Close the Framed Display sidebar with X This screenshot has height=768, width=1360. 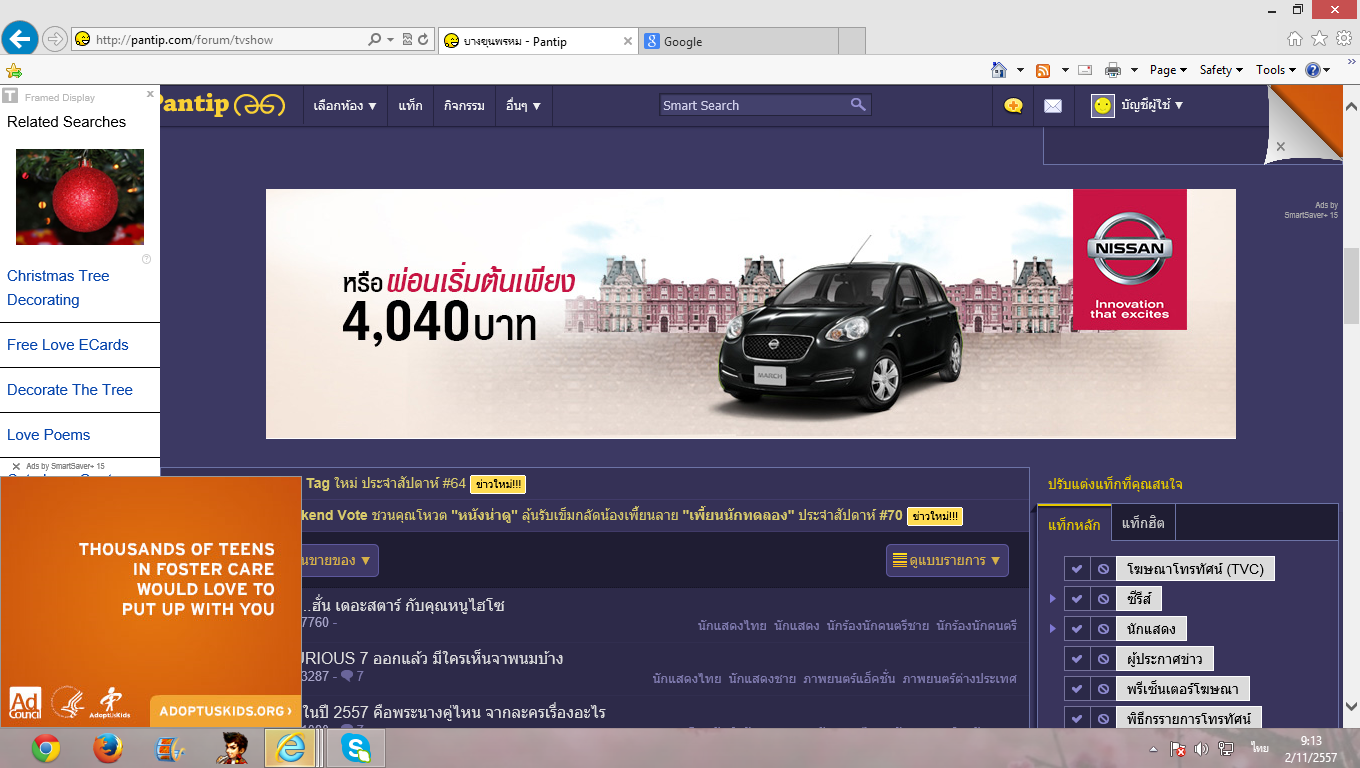click(x=150, y=94)
